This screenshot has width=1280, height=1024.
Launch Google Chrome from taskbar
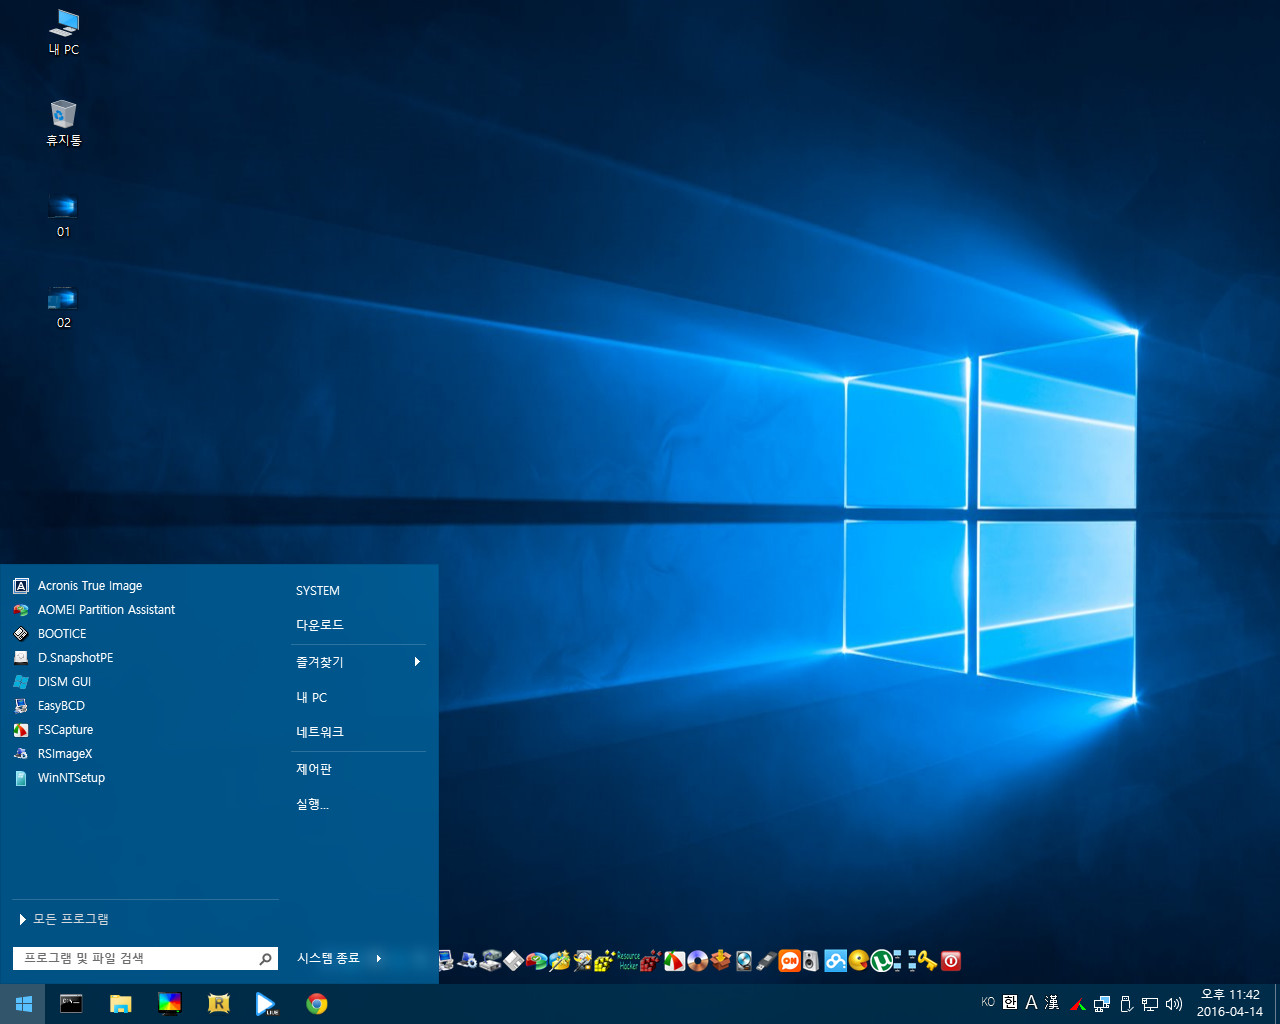(x=317, y=1004)
